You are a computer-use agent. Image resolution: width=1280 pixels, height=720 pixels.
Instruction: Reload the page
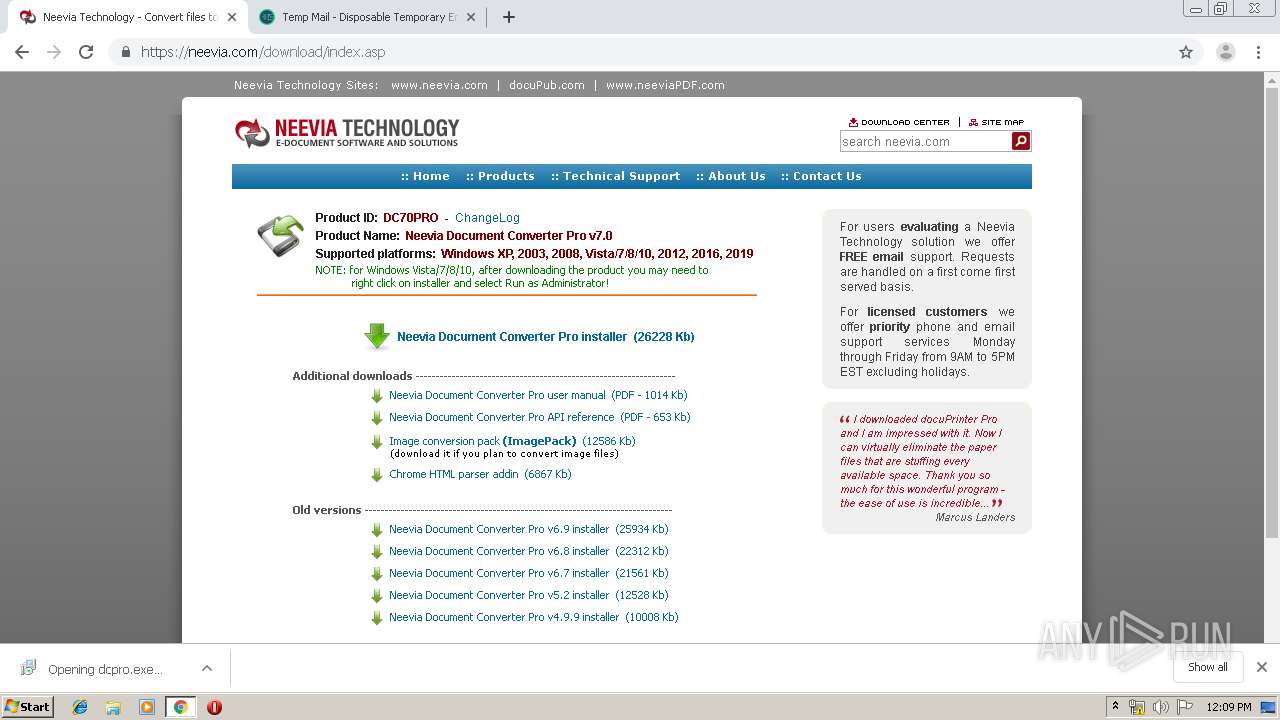point(86,52)
